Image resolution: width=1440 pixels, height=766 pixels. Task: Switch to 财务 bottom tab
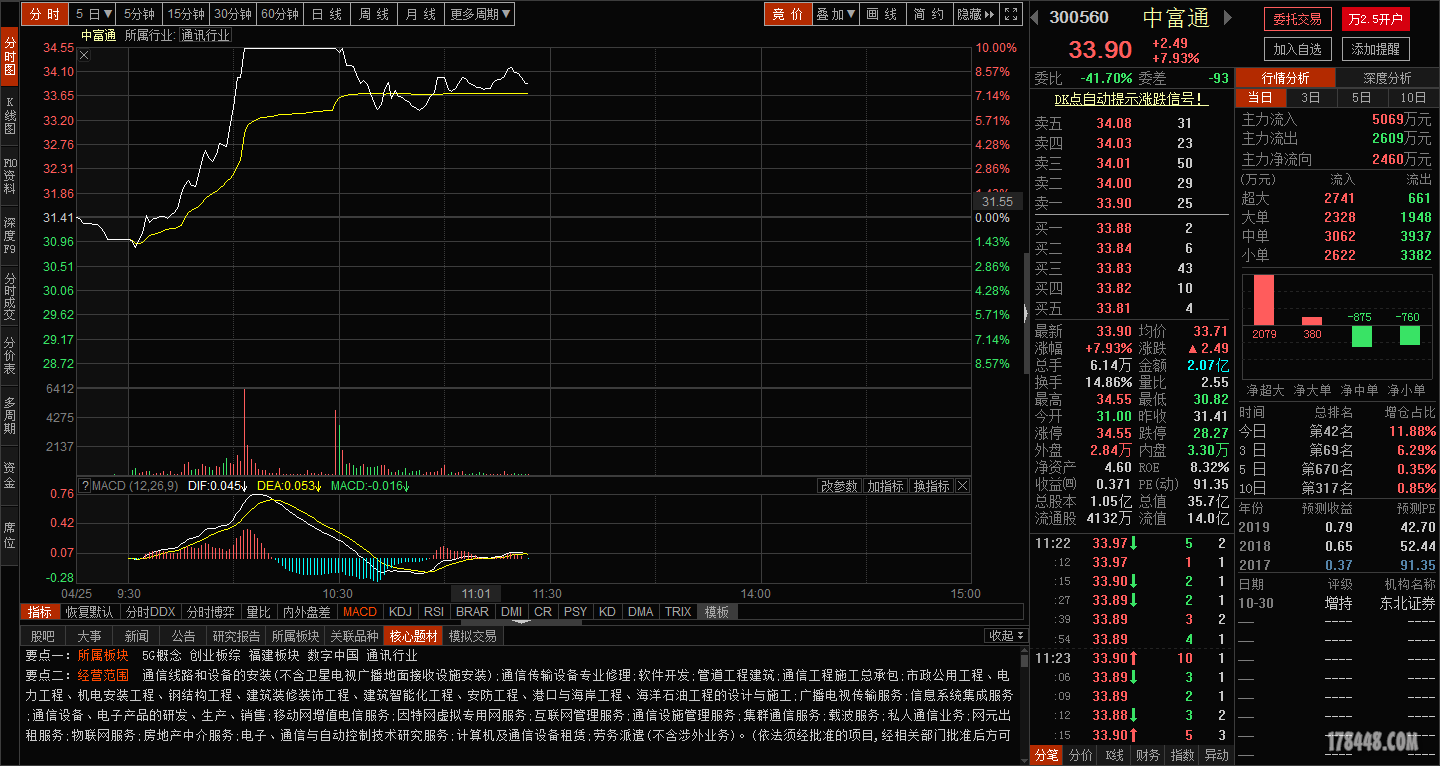click(x=1149, y=756)
